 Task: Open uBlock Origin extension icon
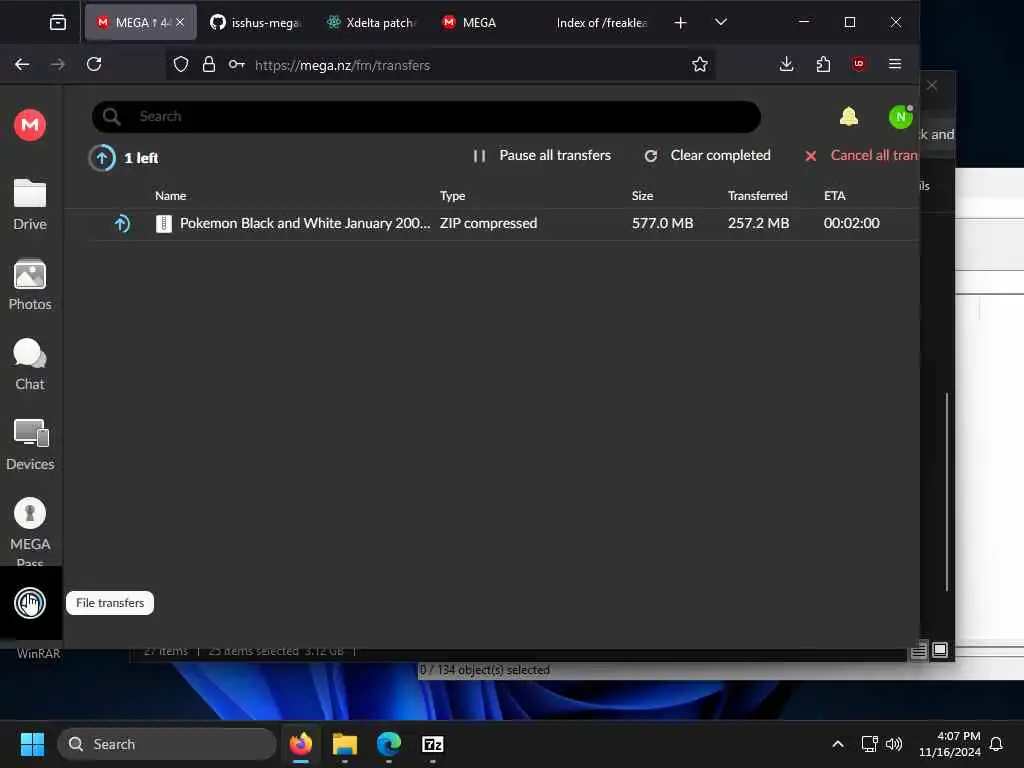point(859,65)
